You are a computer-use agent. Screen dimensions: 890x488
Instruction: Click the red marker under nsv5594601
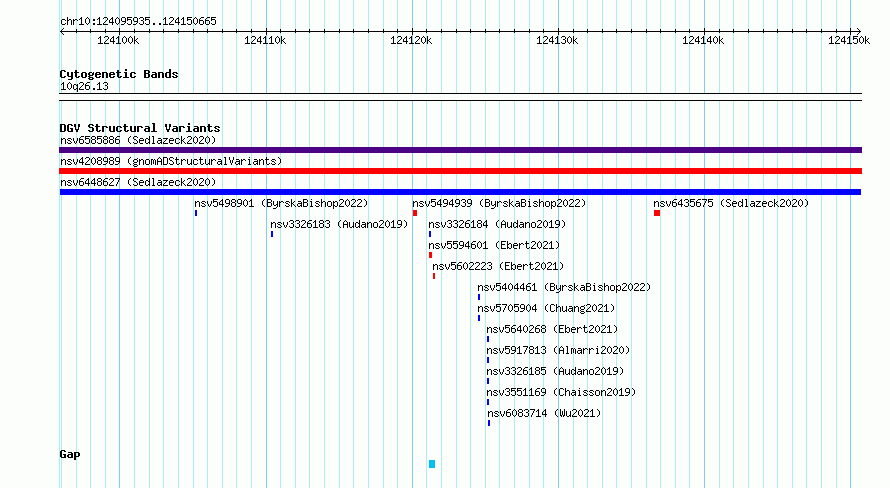coord(430,255)
